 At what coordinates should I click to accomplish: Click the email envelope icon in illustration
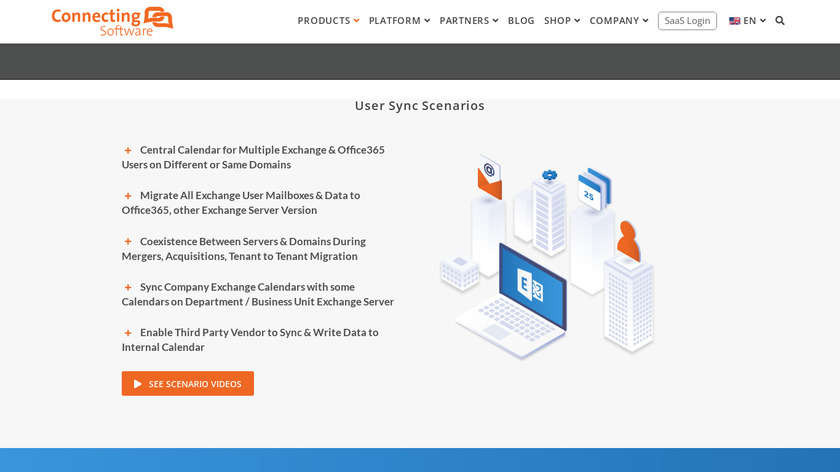coord(490,177)
